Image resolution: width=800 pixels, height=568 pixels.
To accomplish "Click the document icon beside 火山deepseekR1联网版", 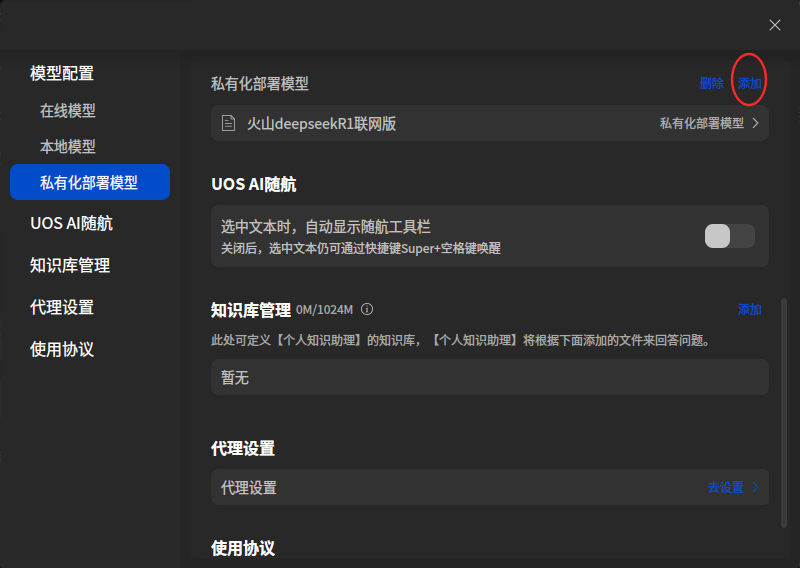I will point(229,123).
